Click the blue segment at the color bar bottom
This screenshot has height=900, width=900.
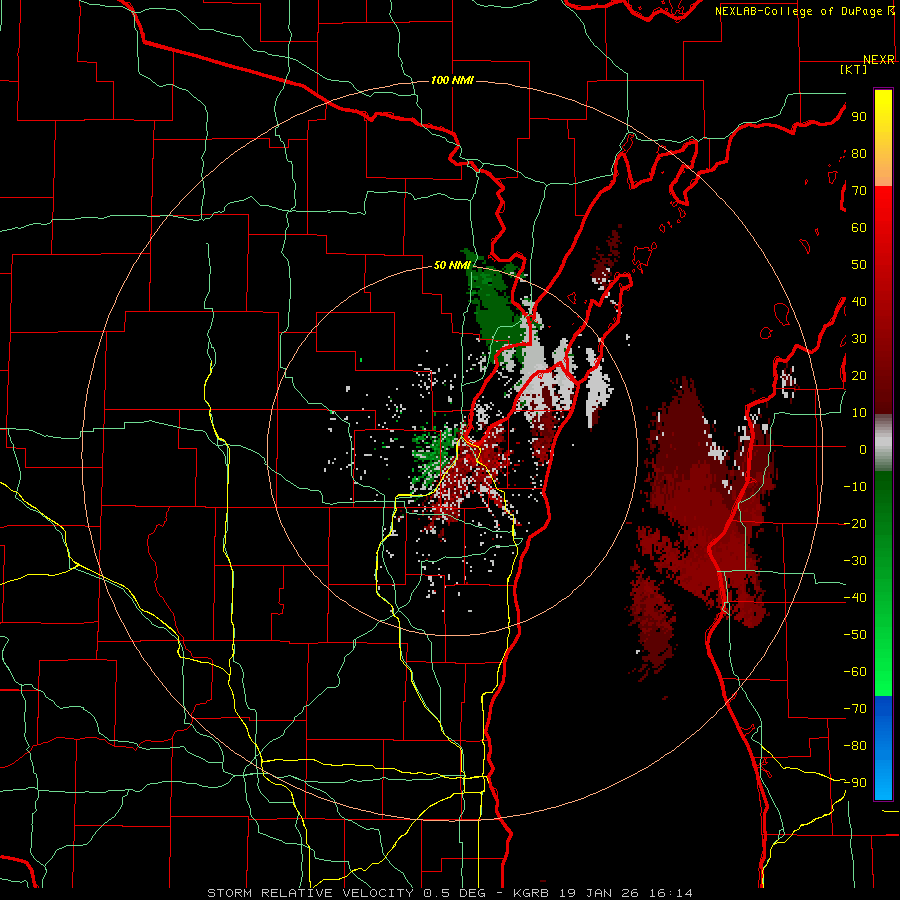point(883,748)
